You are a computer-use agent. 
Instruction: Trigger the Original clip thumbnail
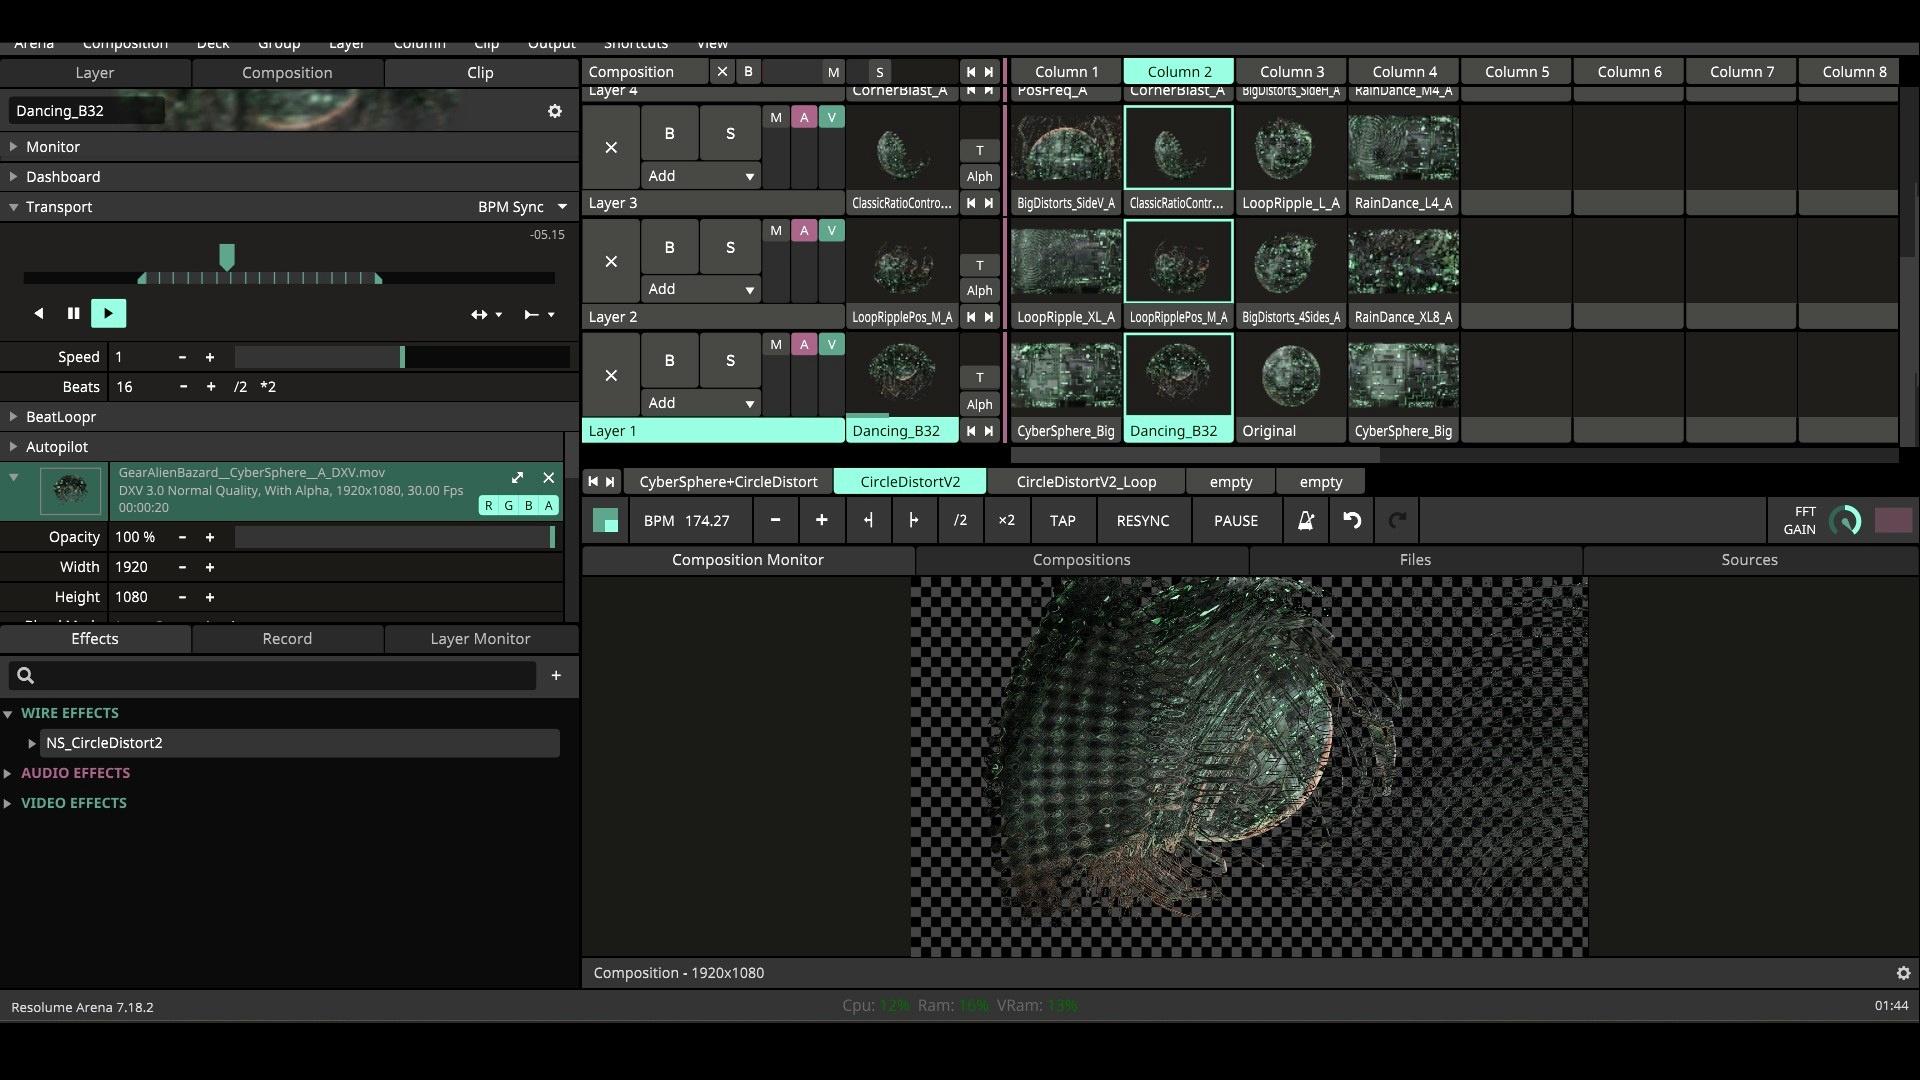[x=1291, y=377]
